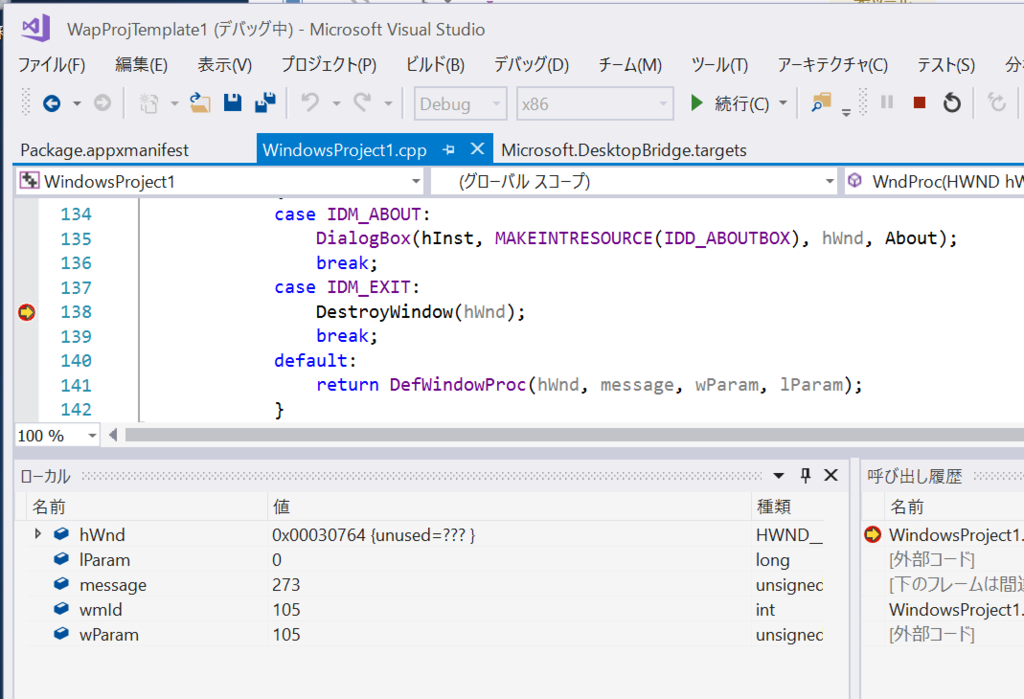Open the undo history dropdown arrow
Image resolution: width=1024 pixels, height=699 pixels.
[336, 103]
